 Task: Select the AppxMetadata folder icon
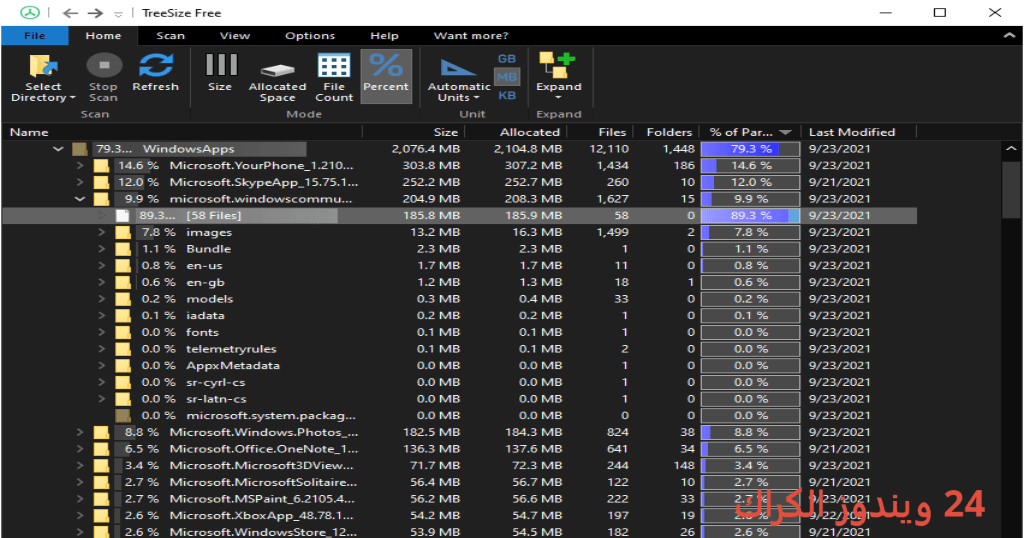click(123, 366)
